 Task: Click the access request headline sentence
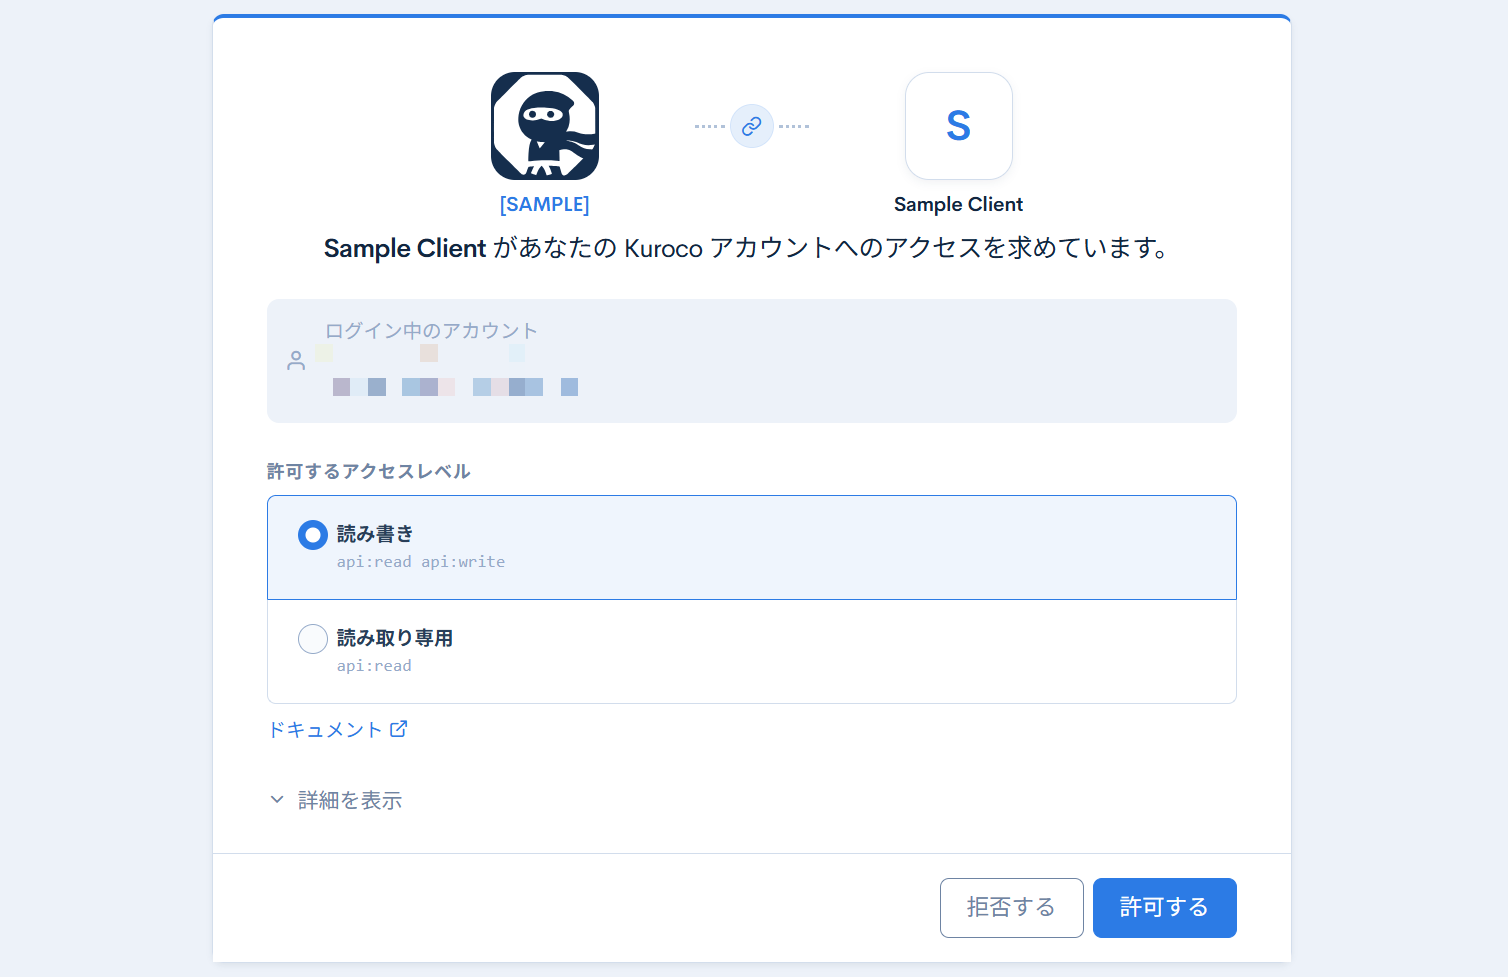coord(746,248)
